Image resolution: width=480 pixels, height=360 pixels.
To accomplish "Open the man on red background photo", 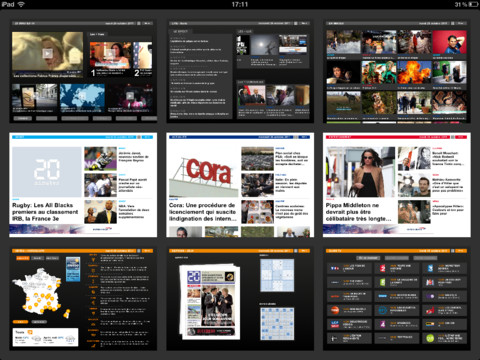I will coord(449,42).
